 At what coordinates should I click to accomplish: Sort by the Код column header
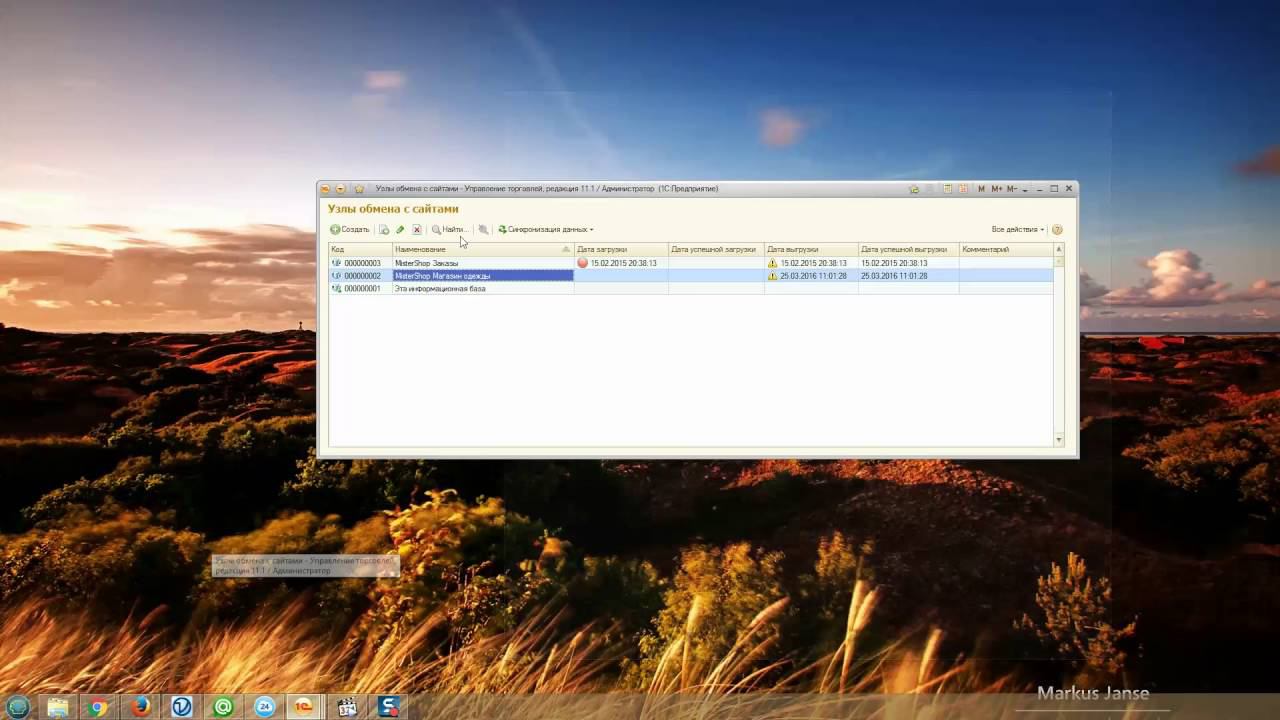click(360, 249)
